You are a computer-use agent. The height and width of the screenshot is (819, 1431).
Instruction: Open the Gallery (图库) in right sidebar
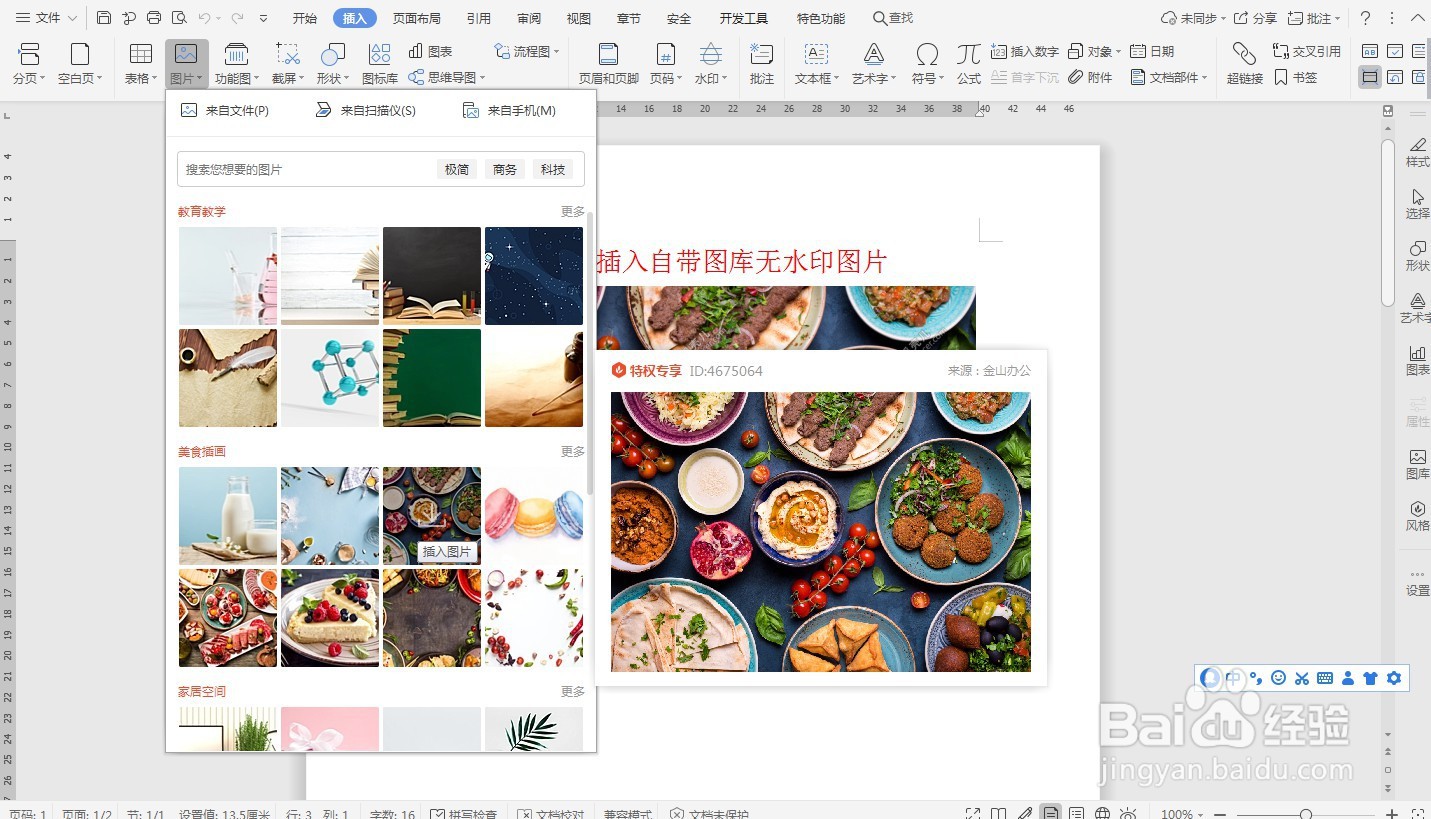1417,464
